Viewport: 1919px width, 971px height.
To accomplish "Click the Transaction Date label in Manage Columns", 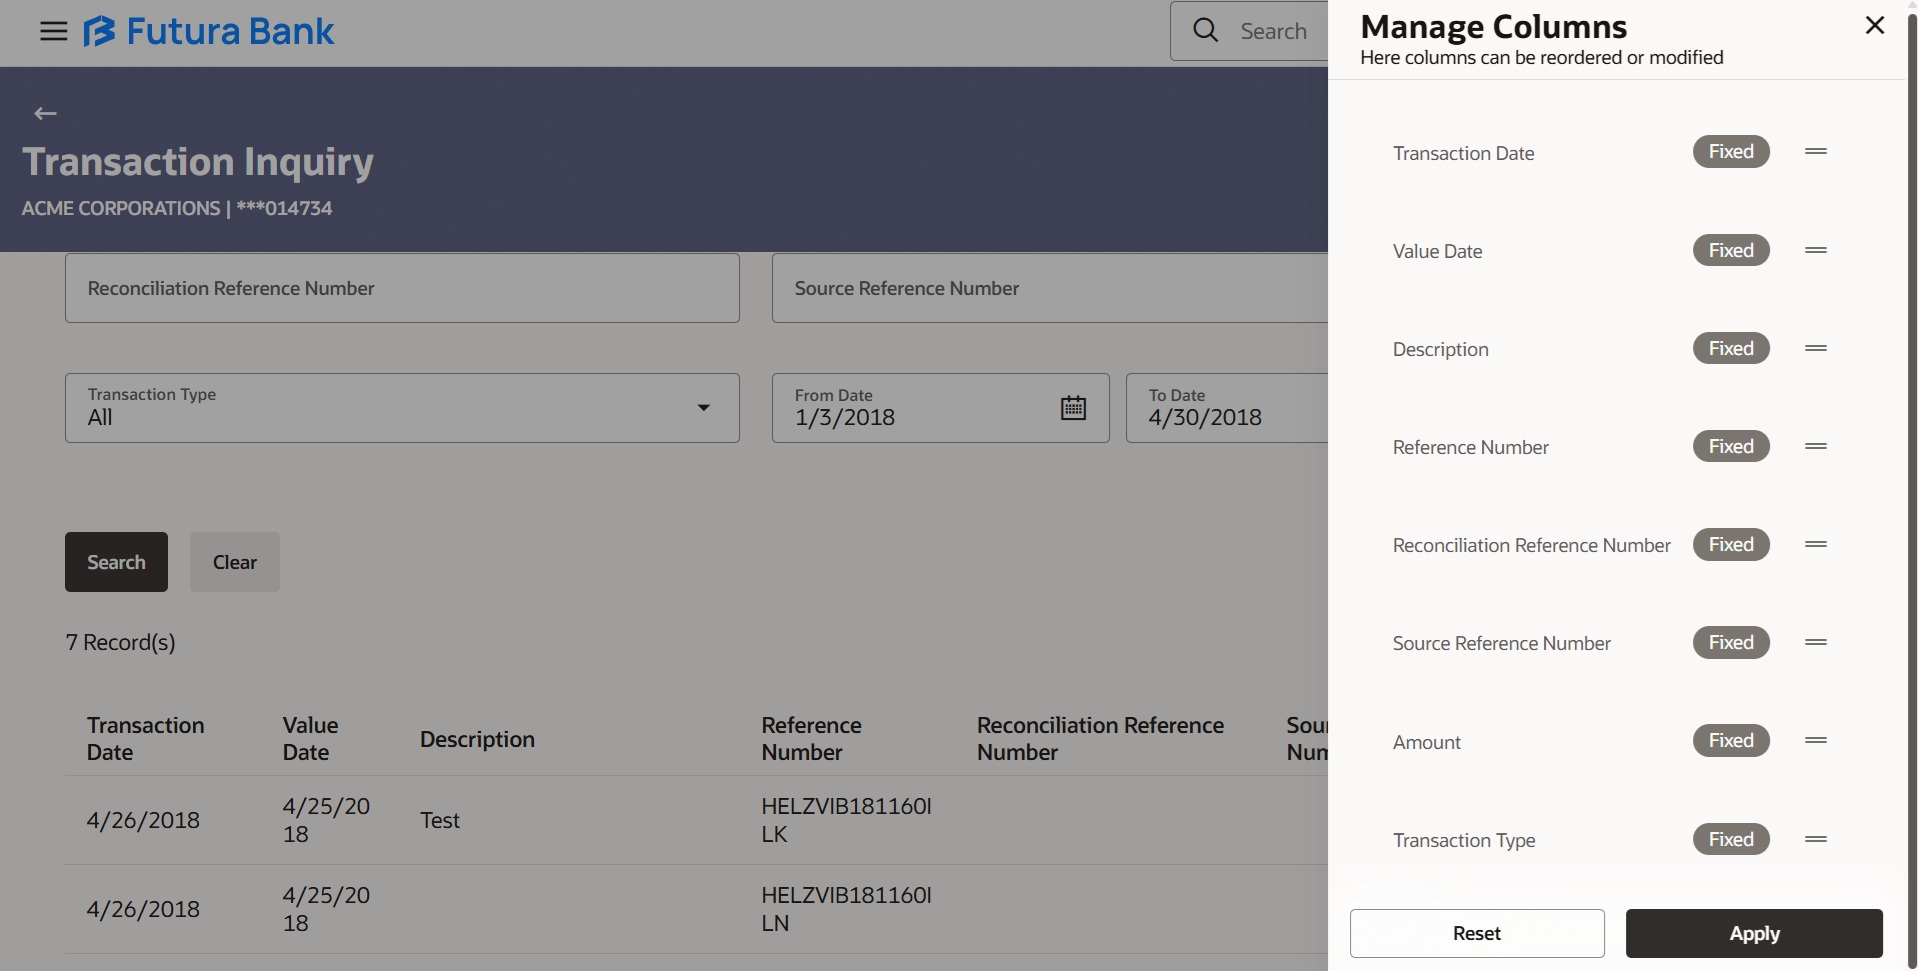I will (1464, 153).
